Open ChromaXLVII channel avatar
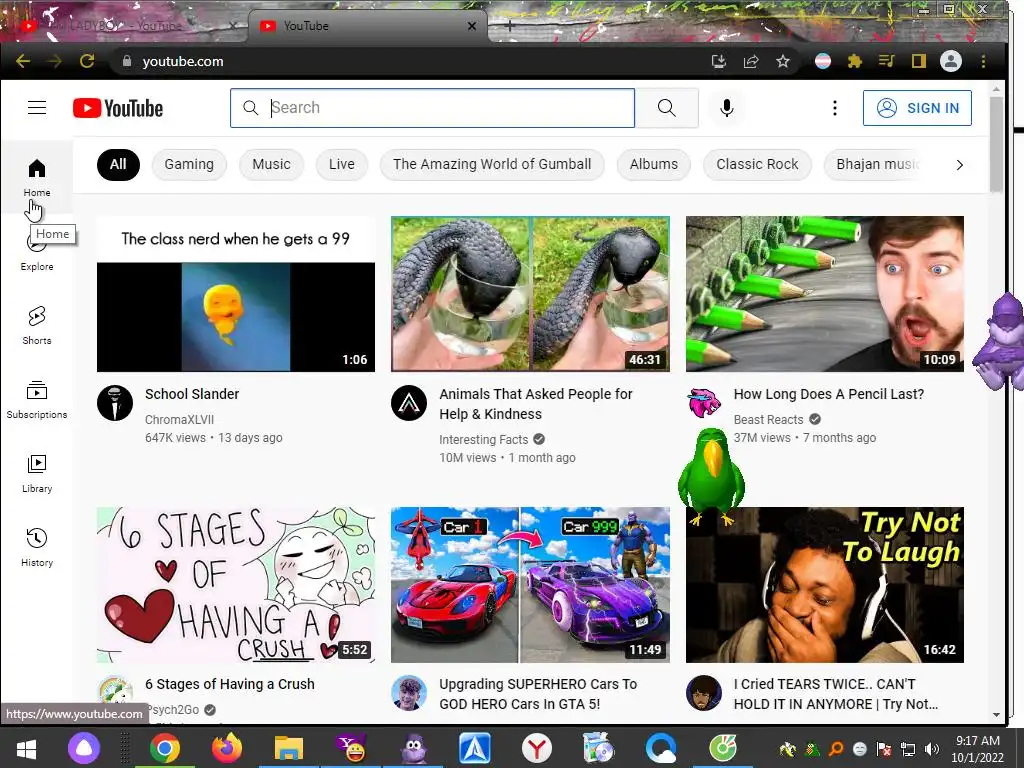This screenshot has width=1024, height=768. coord(115,403)
